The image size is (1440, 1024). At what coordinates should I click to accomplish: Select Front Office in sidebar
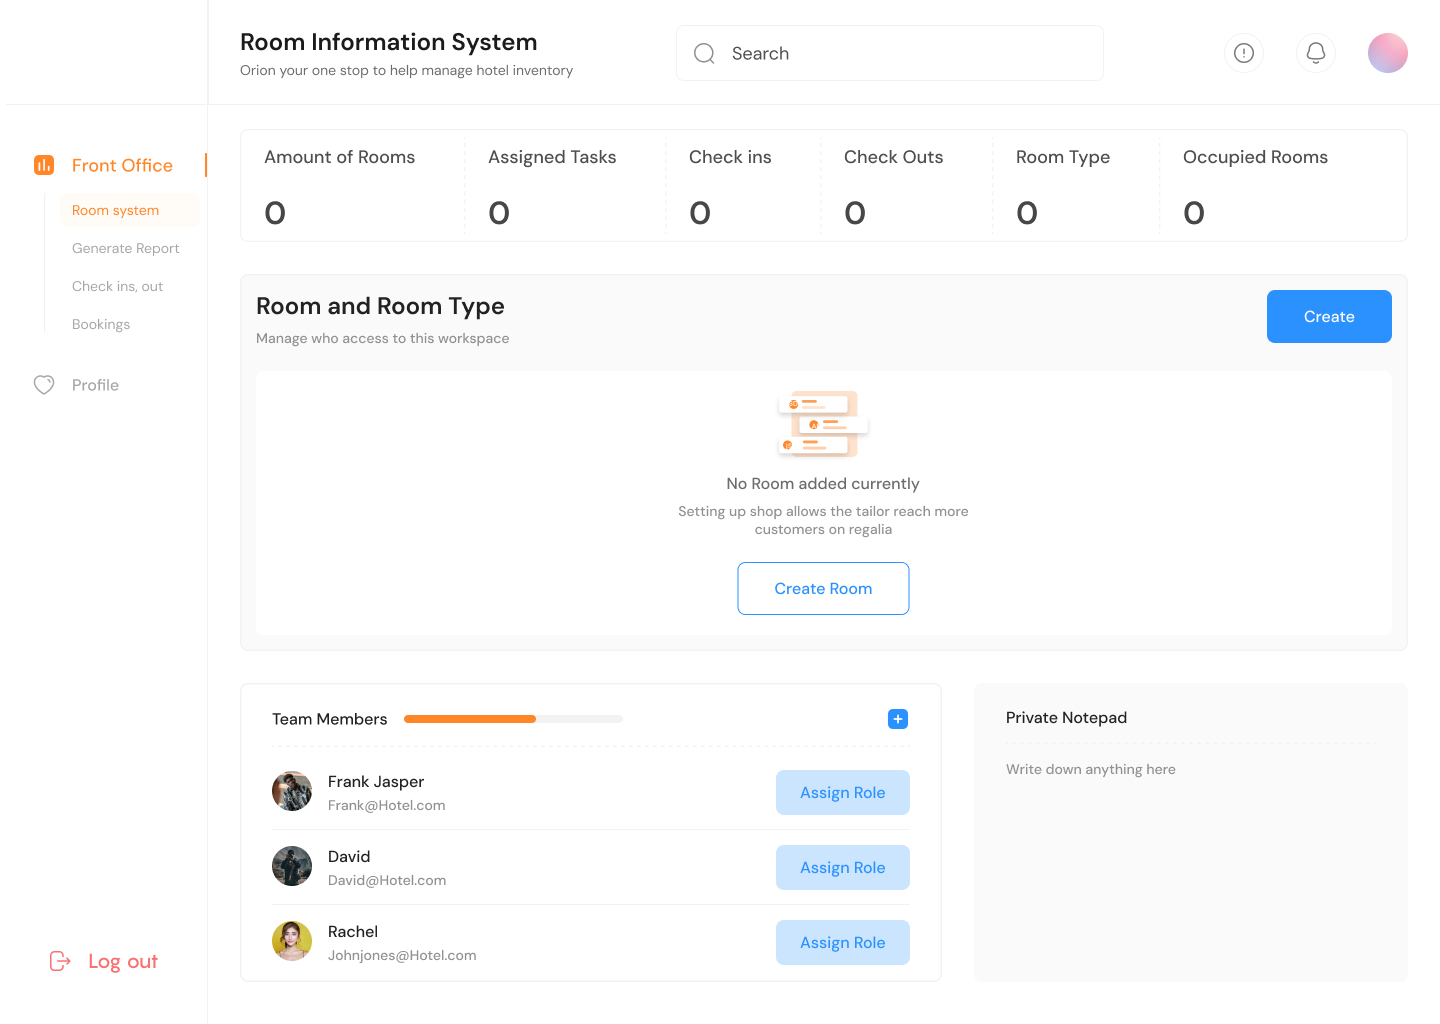pos(122,165)
